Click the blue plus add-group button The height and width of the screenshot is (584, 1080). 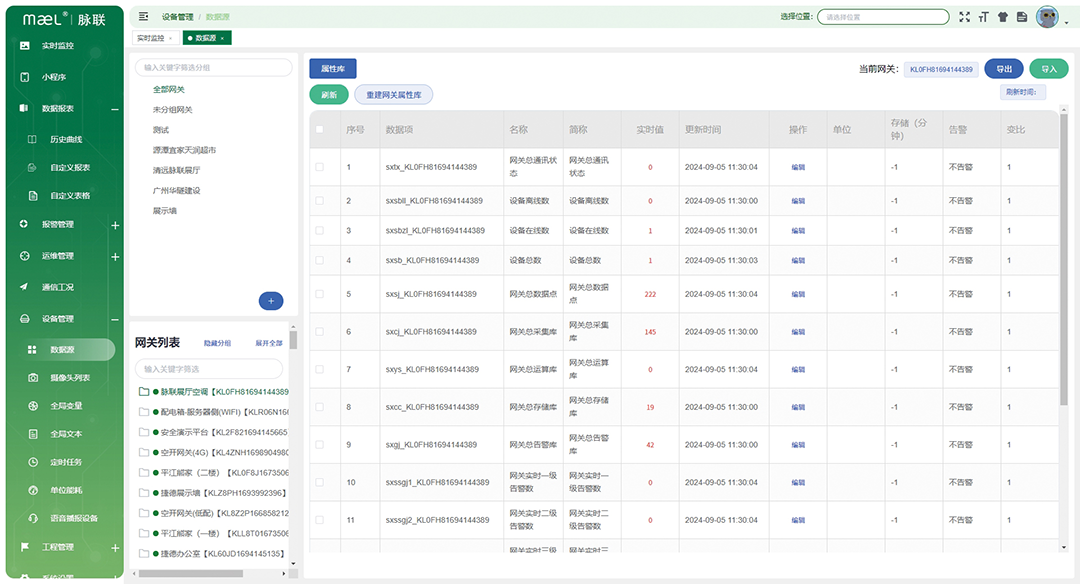[x=271, y=301]
